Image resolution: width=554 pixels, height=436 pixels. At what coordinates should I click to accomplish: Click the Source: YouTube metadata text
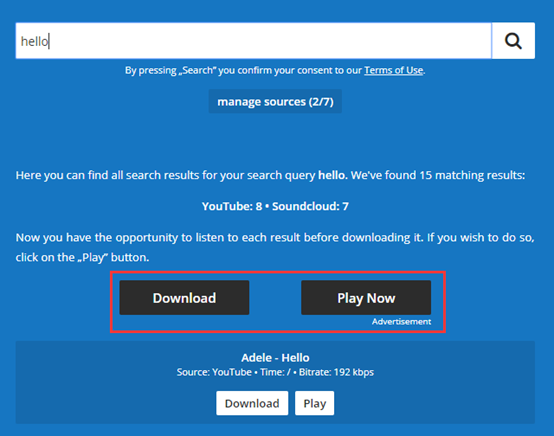214,372
